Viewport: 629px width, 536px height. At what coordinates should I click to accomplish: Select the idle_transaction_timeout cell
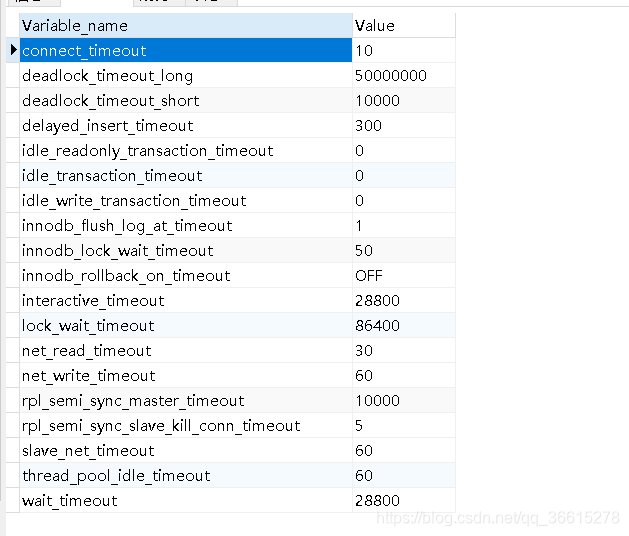tap(186, 175)
